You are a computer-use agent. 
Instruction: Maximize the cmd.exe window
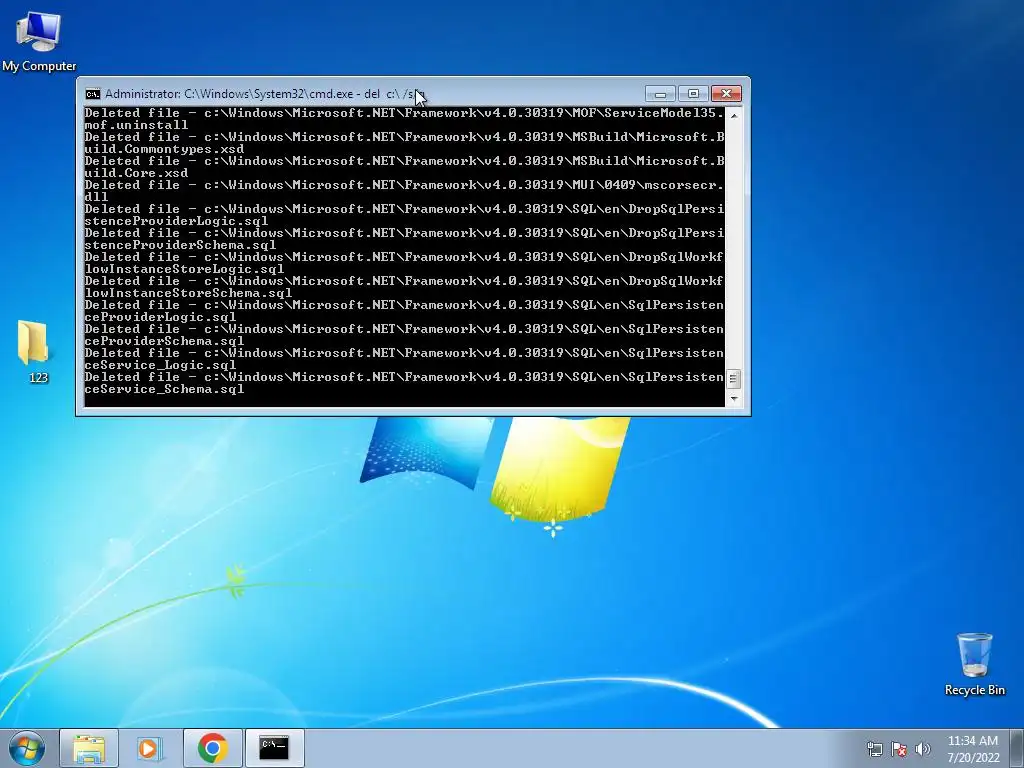click(693, 94)
